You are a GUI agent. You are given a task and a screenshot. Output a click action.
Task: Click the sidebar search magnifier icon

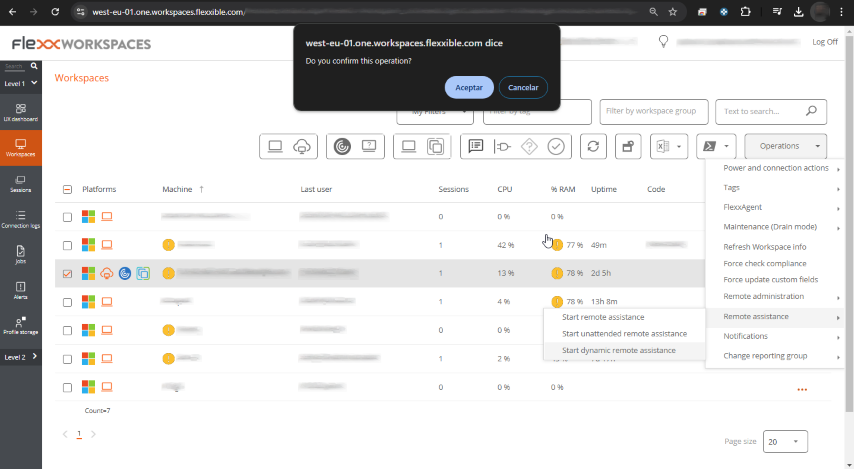pyautogui.click(x=34, y=66)
